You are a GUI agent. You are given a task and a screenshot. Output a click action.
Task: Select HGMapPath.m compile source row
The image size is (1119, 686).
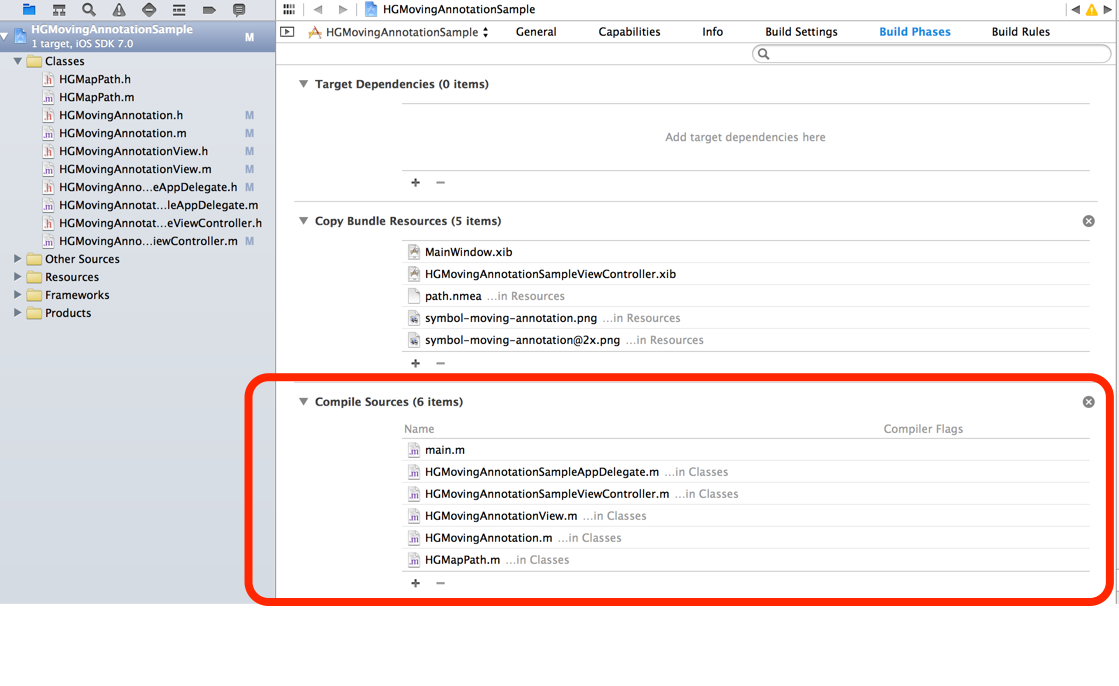point(746,560)
